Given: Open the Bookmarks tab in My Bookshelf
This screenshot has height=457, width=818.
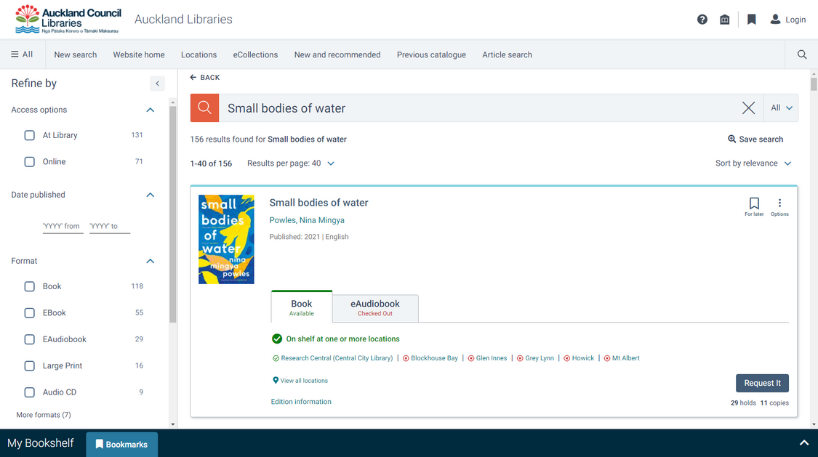Looking at the screenshot, I should pos(122,444).
